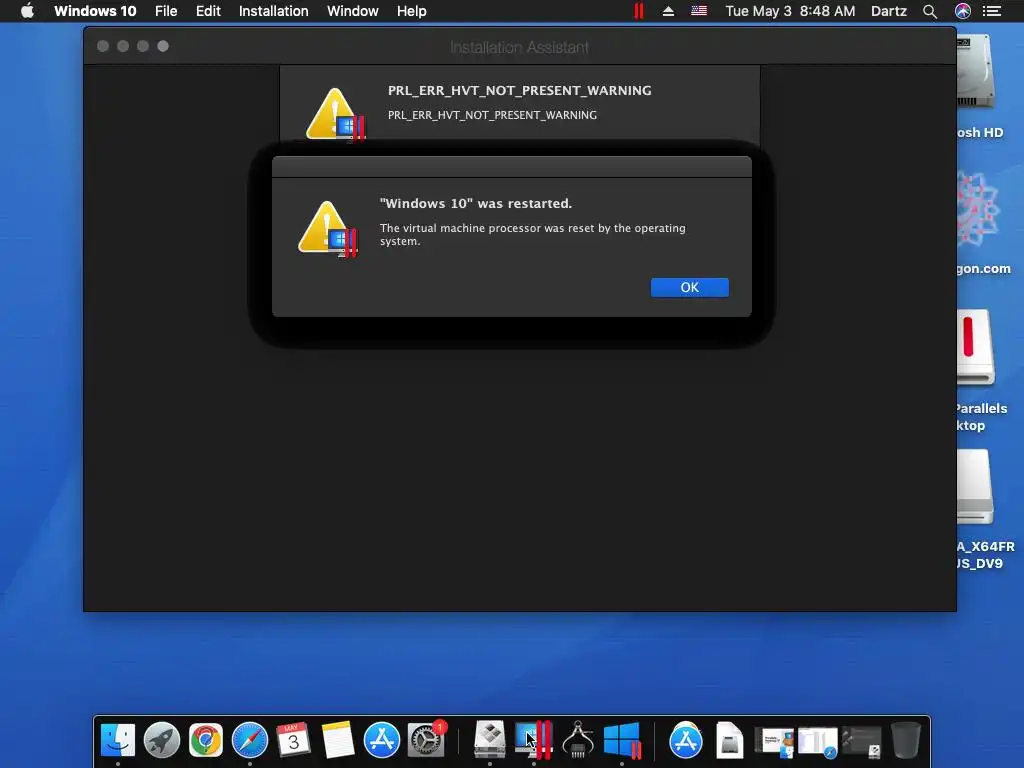Open the Trash in the Dock
Viewport: 1024px width, 768px height.
(x=906, y=740)
